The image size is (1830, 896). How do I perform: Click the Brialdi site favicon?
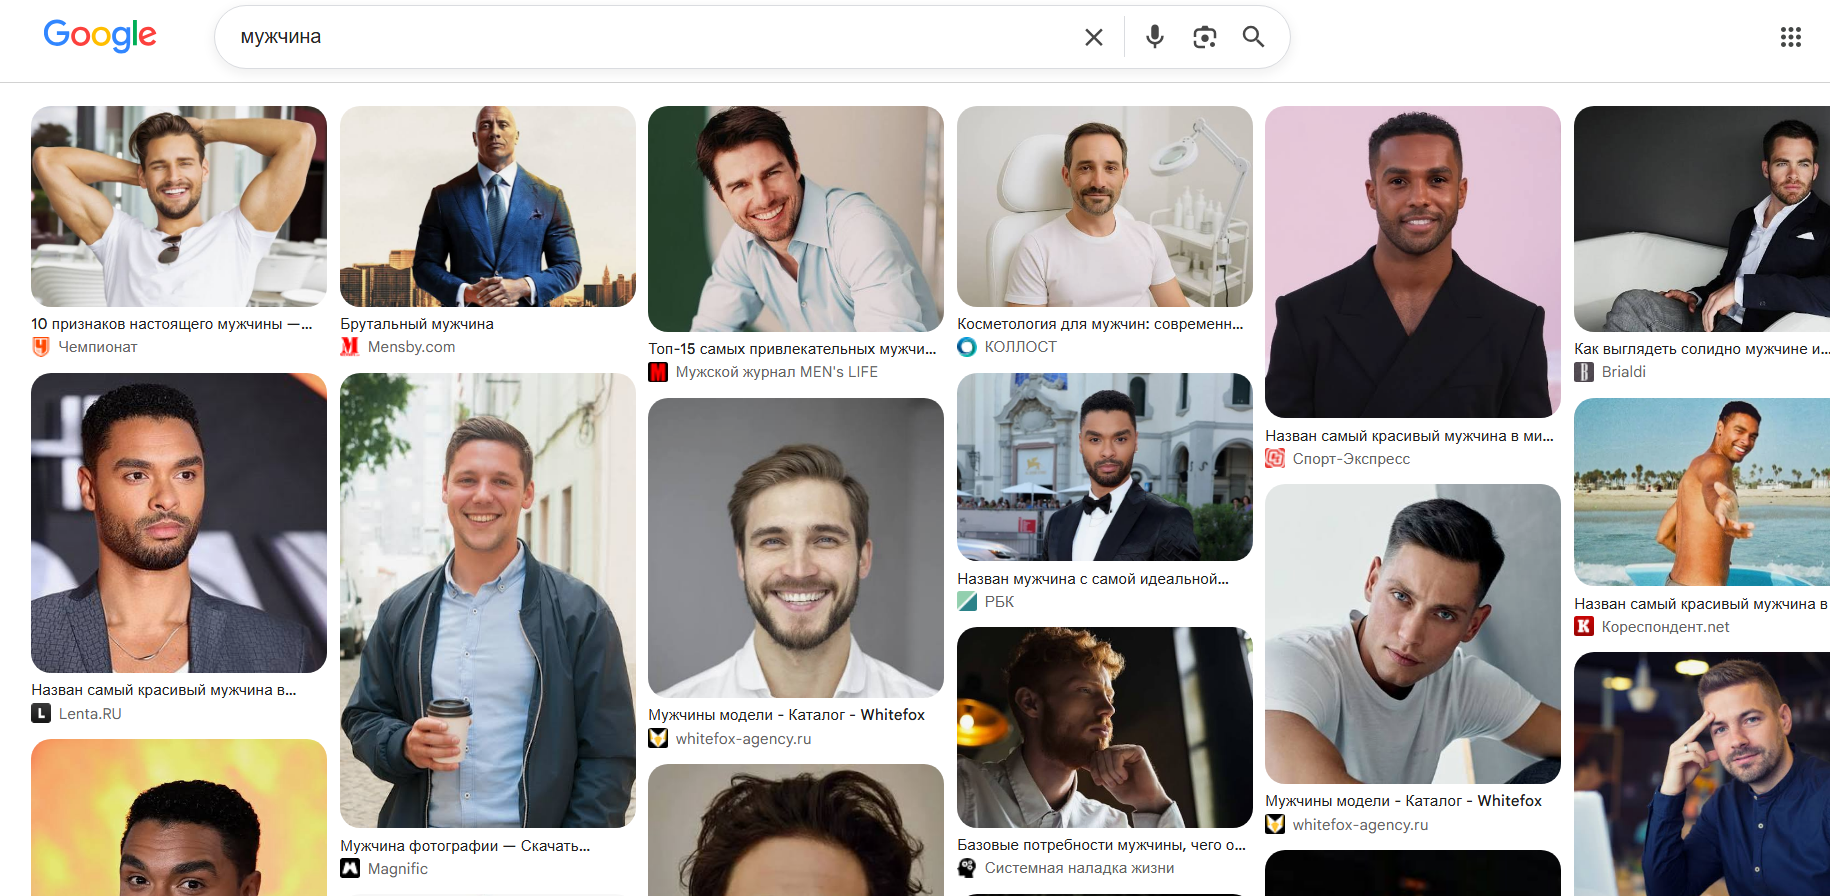[x=1584, y=372]
